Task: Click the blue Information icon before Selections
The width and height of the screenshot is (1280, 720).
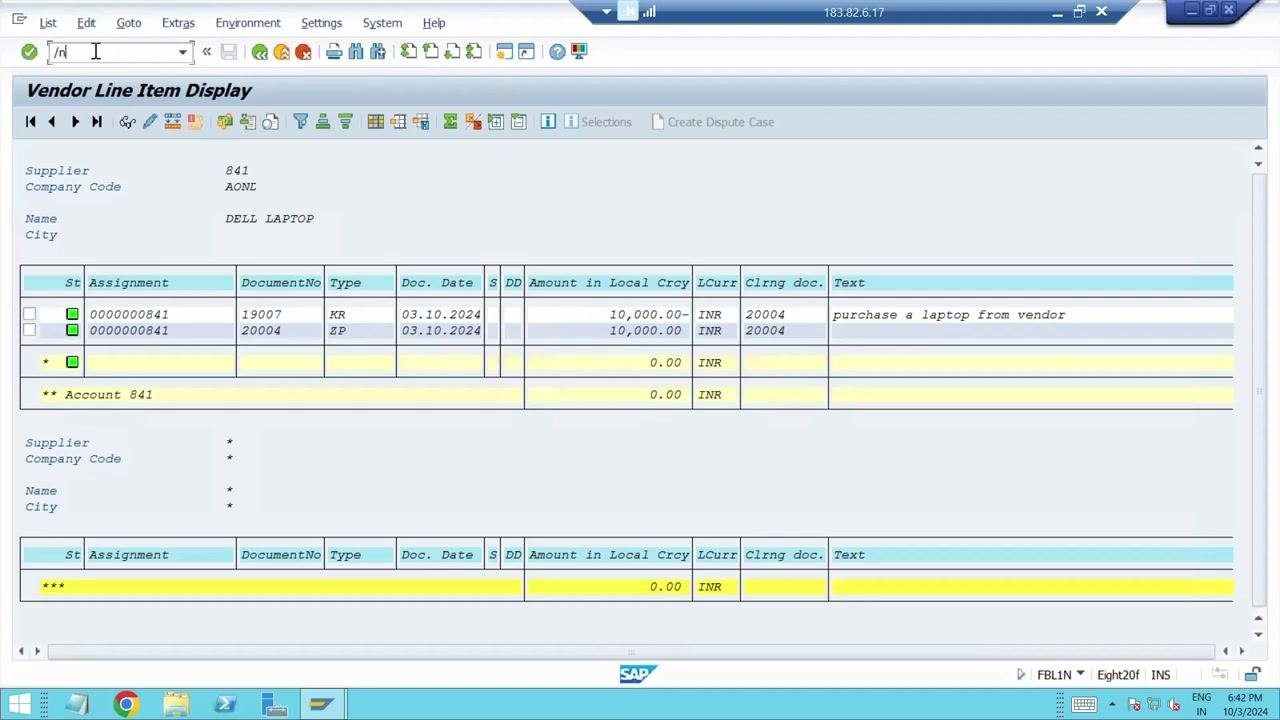Action: (x=548, y=122)
